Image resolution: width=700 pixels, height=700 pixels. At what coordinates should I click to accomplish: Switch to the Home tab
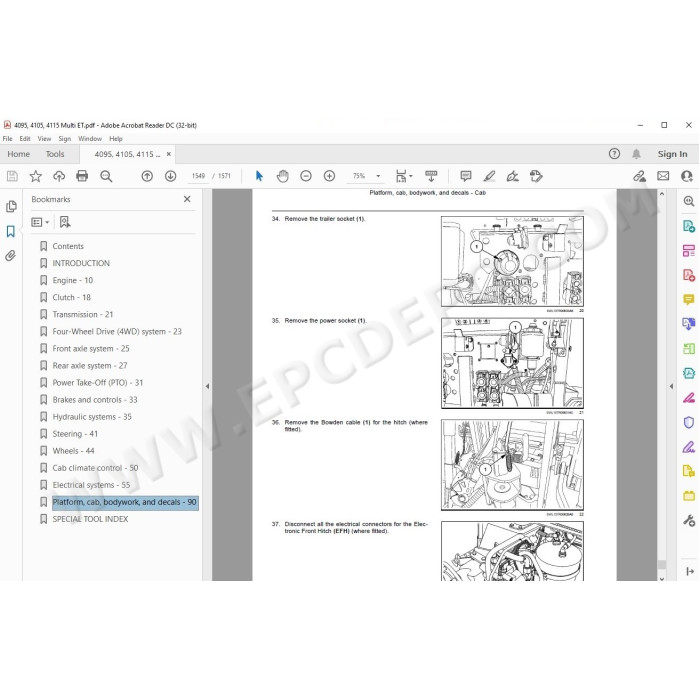click(18, 154)
